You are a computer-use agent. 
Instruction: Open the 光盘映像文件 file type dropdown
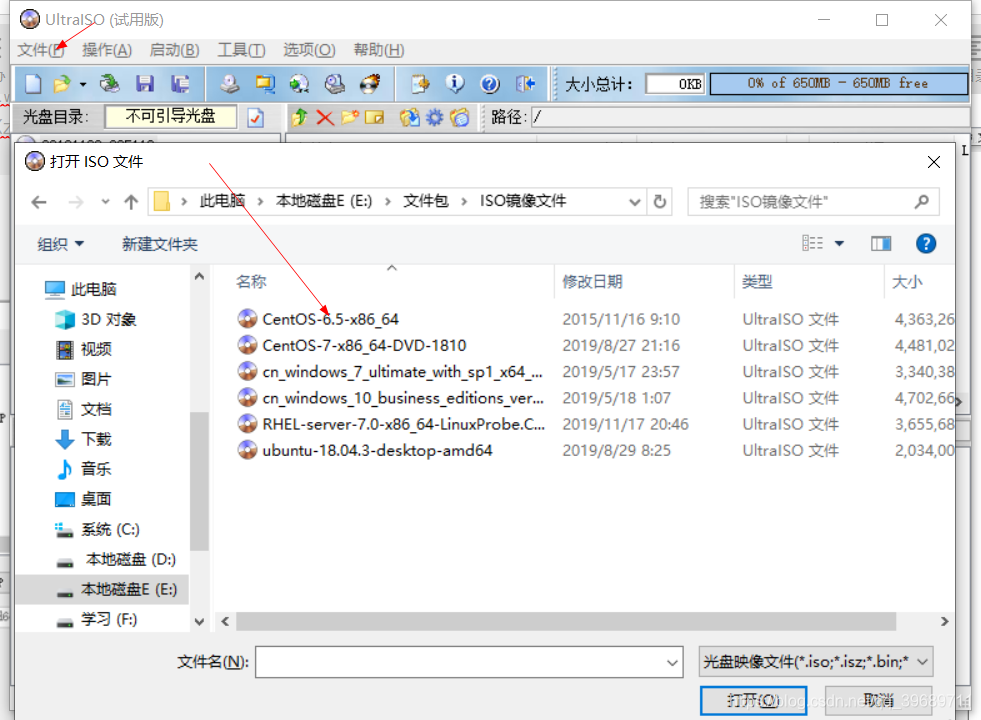[816, 662]
